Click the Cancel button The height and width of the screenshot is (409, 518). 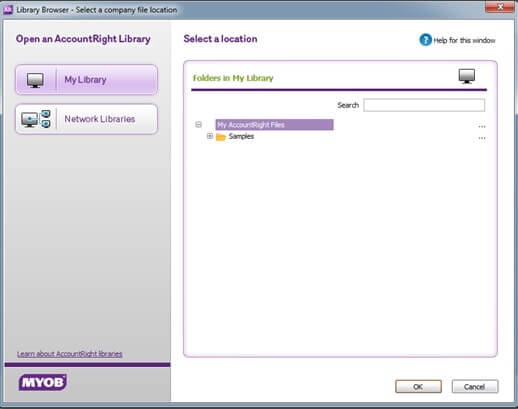click(x=475, y=387)
